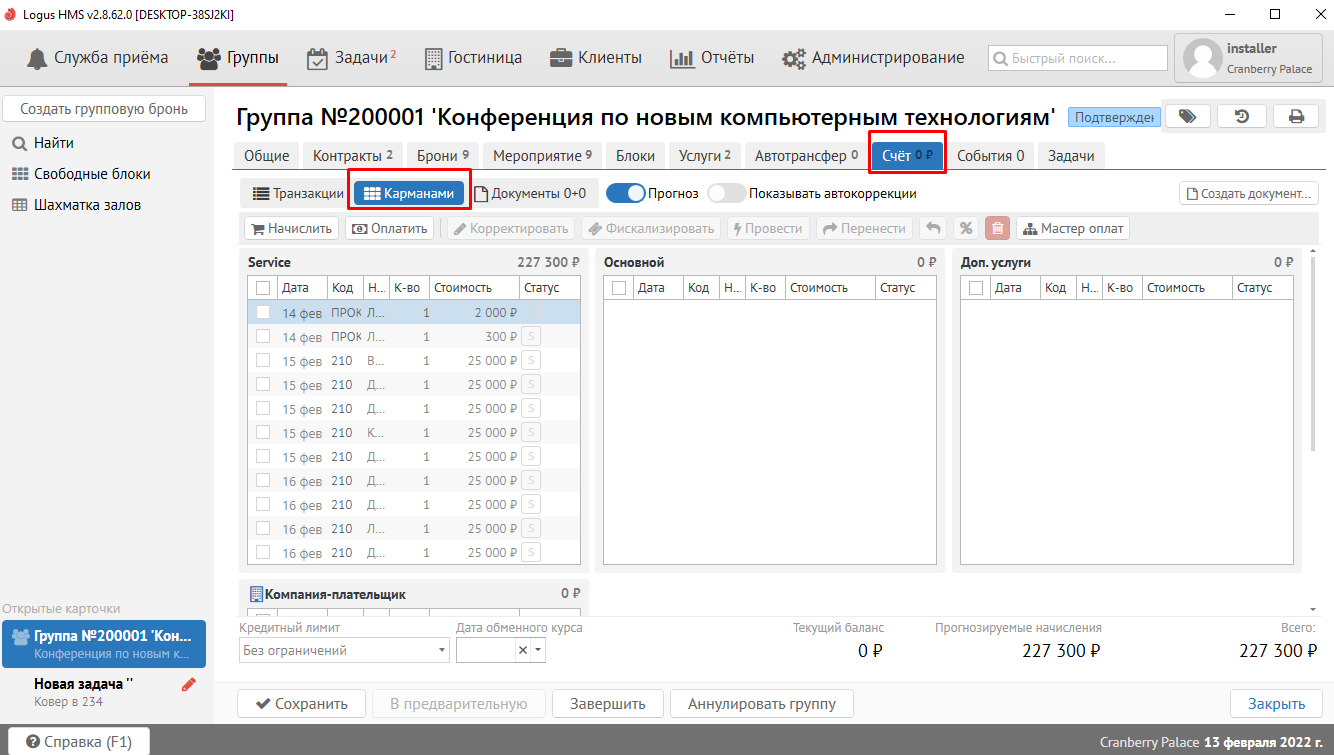Open Шахматка залов in the sidebar
The image size is (1334, 755).
click(x=87, y=205)
